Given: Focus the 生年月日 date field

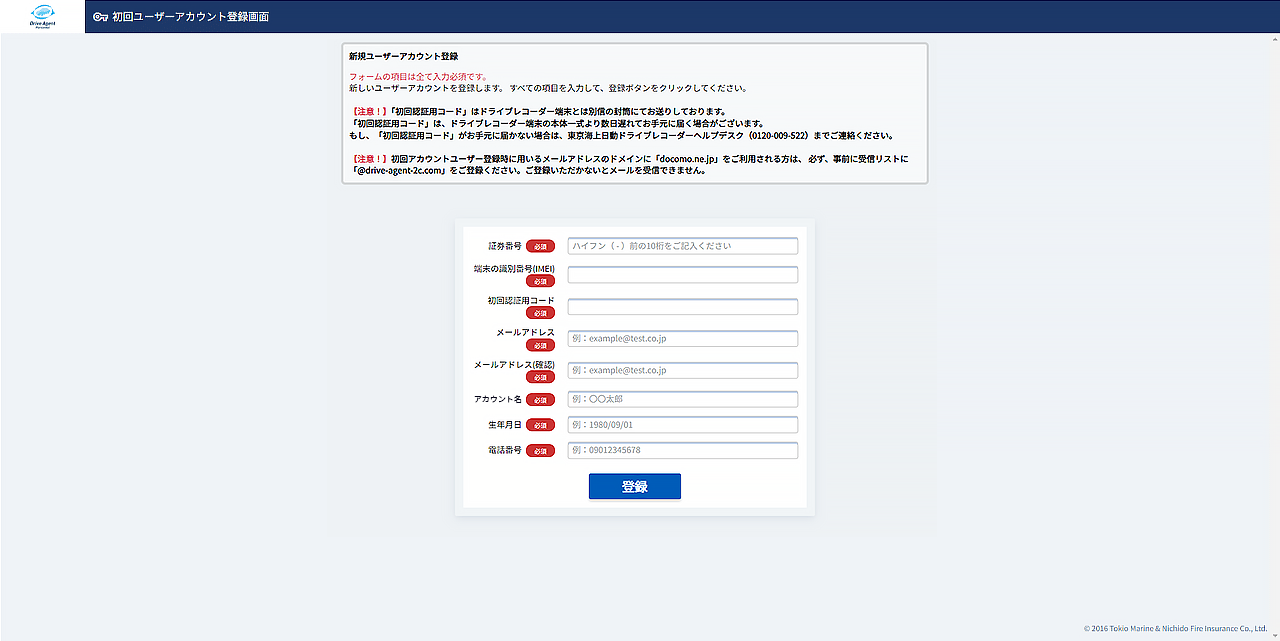Looking at the screenshot, I should click(682, 425).
